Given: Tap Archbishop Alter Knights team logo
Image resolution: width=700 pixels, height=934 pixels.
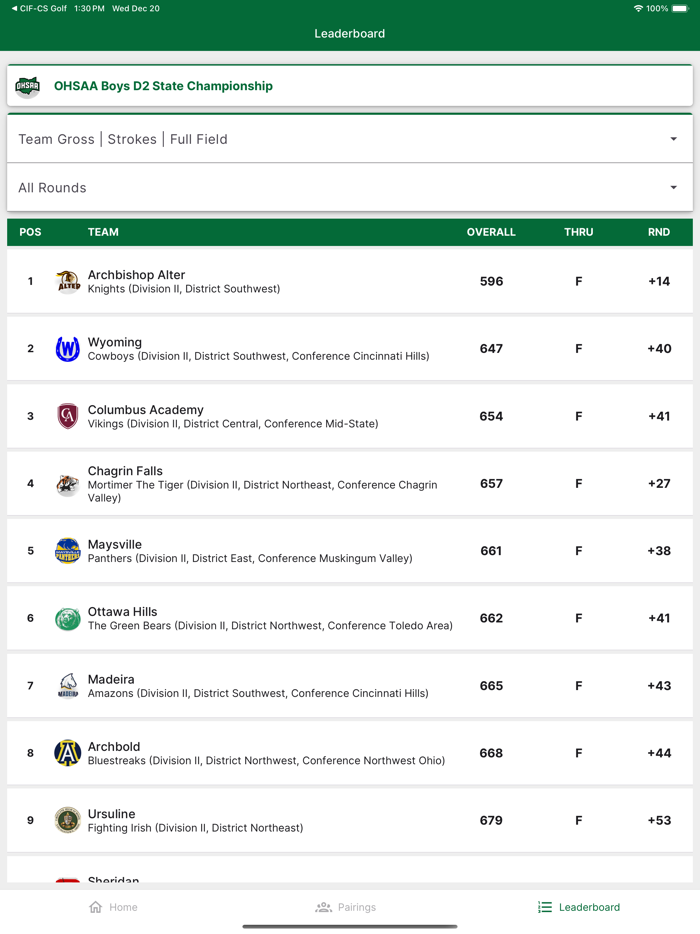Looking at the screenshot, I should coord(67,282).
